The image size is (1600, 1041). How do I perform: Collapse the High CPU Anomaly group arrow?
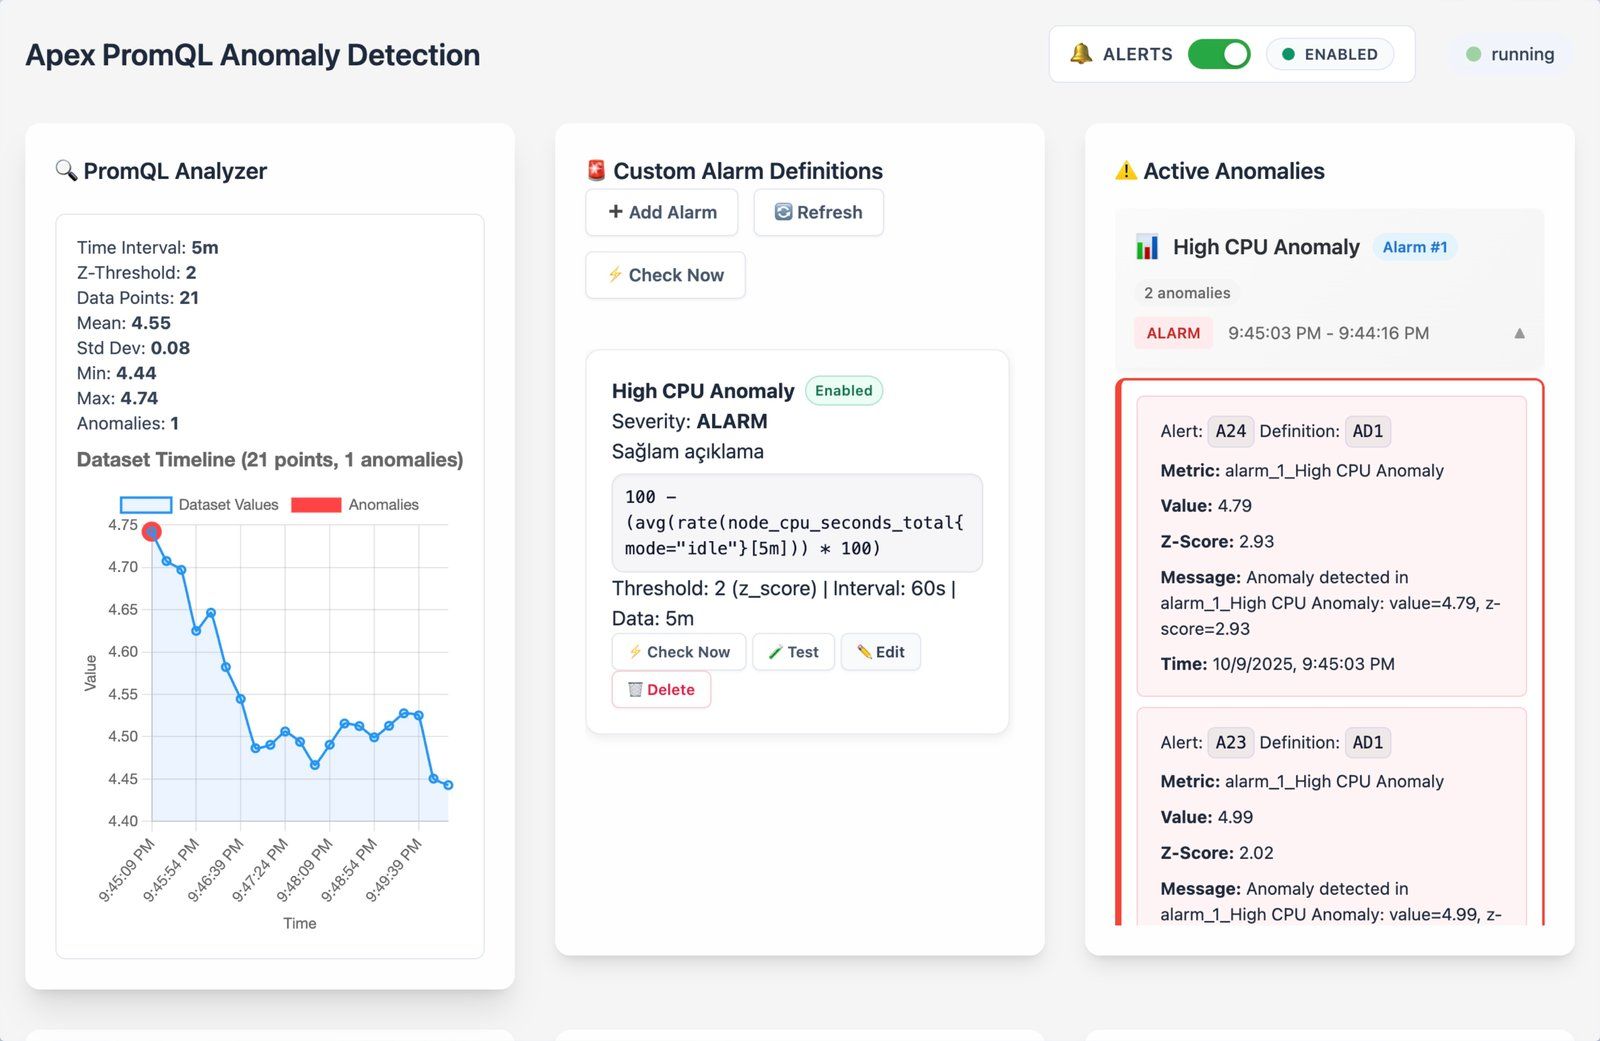click(1519, 334)
